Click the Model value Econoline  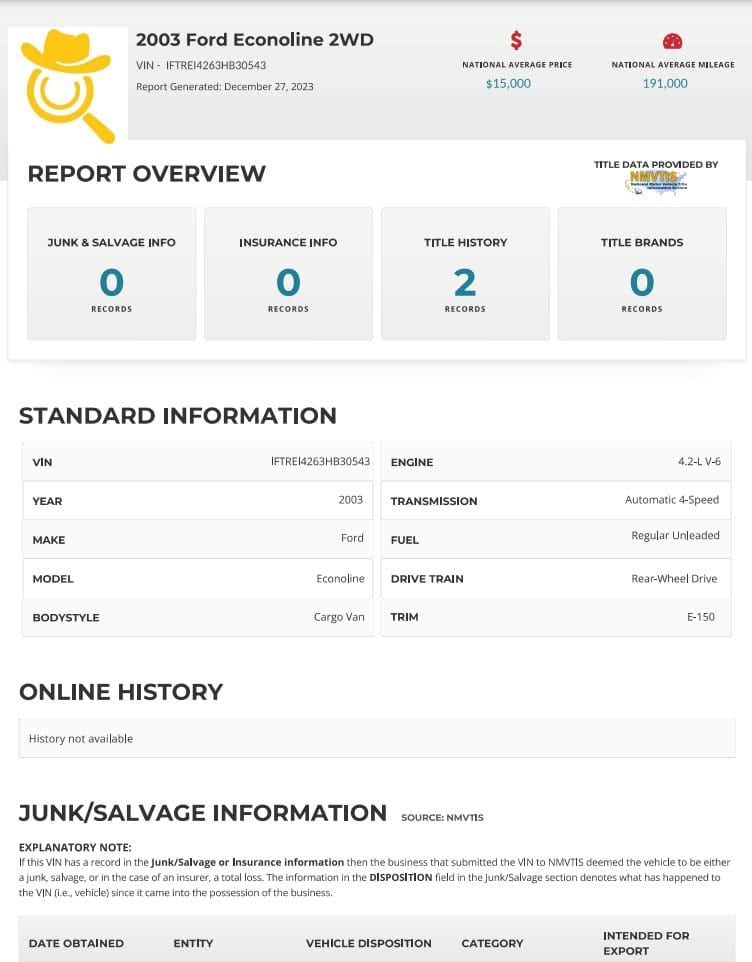pyautogui.click(x=340, y=579)
